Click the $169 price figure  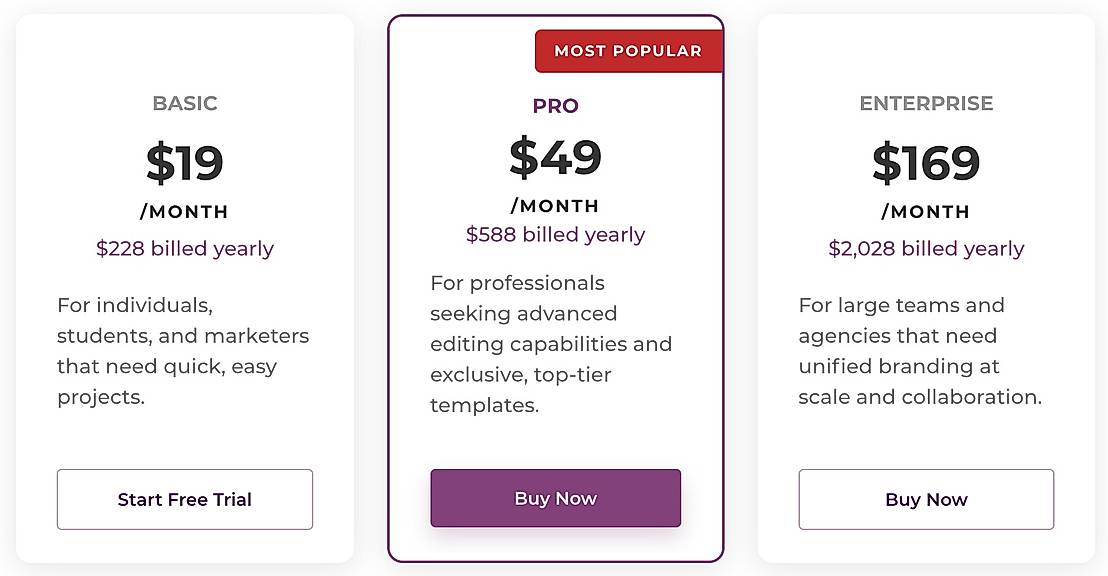tap(926, 161)
